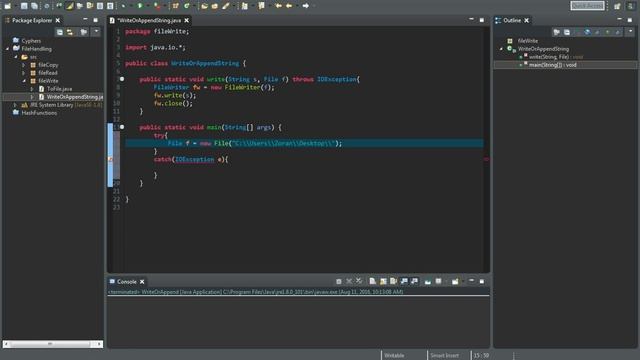Click the warning marker at catch line
This screenshot has height=360, width=640.
(110, 159)
